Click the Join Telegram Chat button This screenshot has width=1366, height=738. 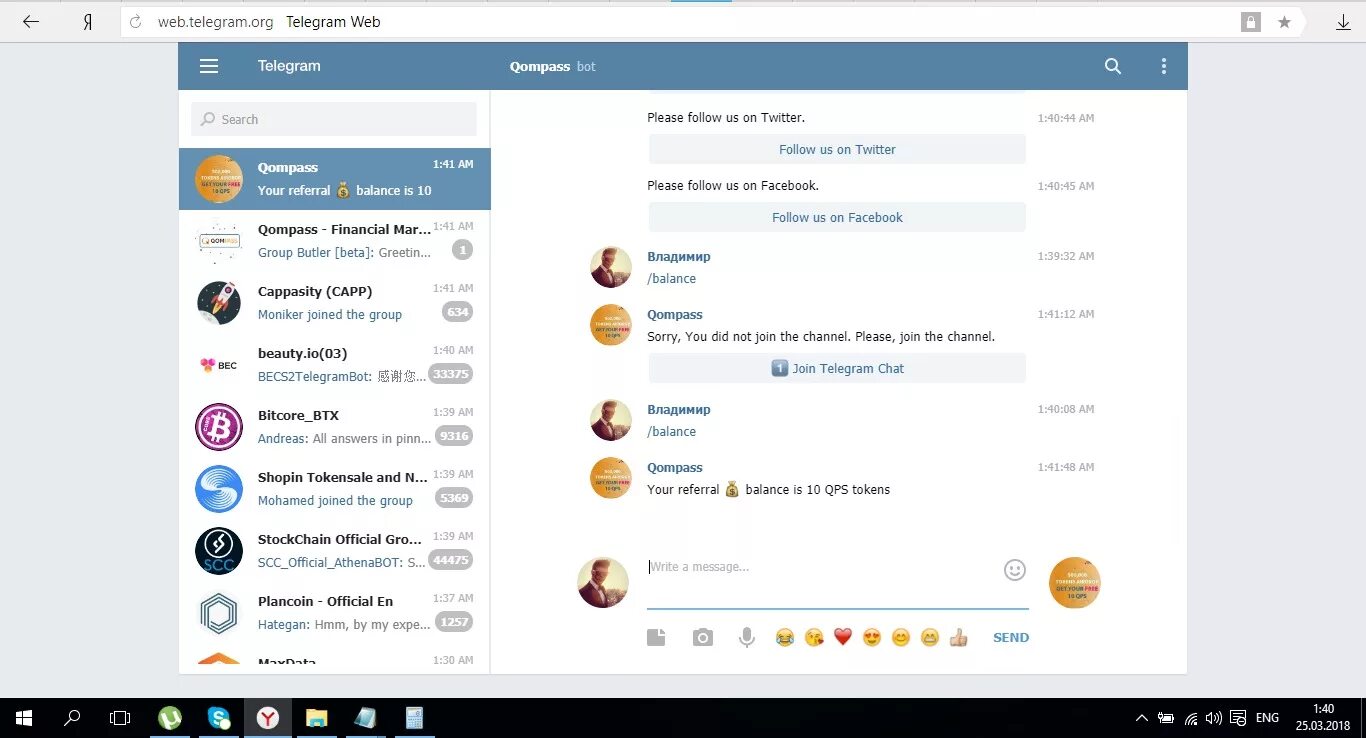(837, 368)
